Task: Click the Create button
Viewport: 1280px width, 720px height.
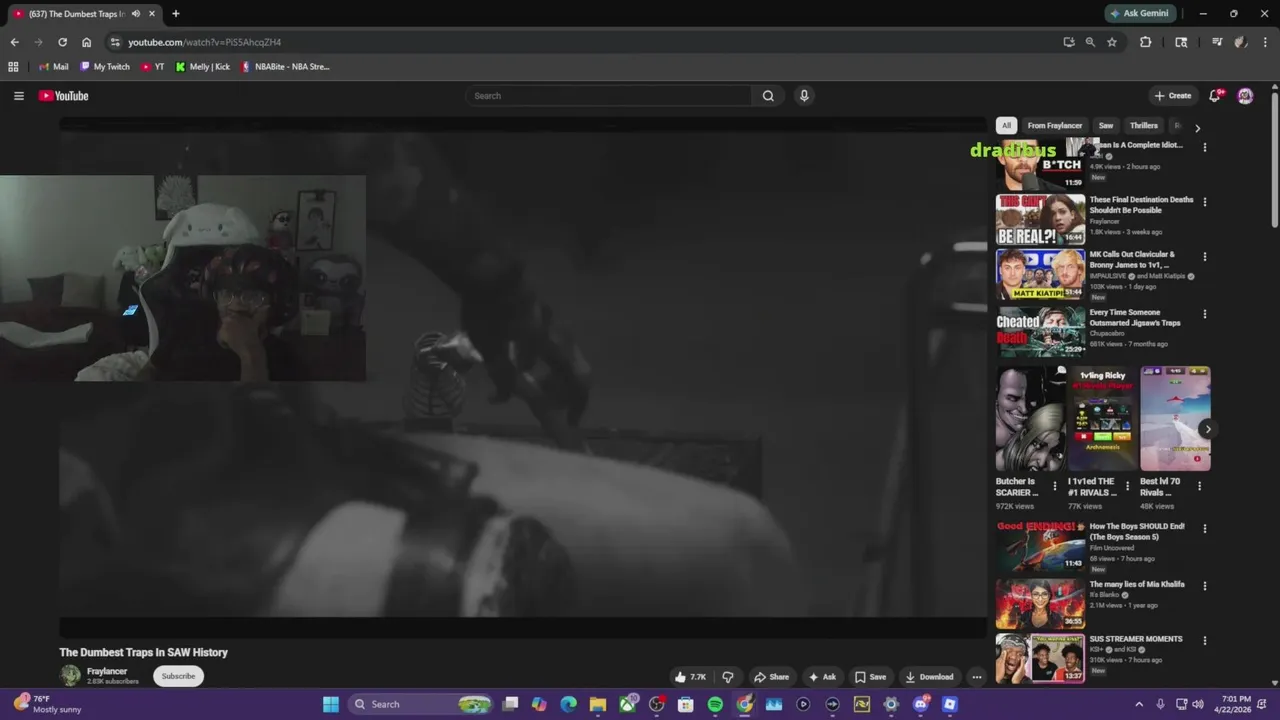Action: 1173,96
